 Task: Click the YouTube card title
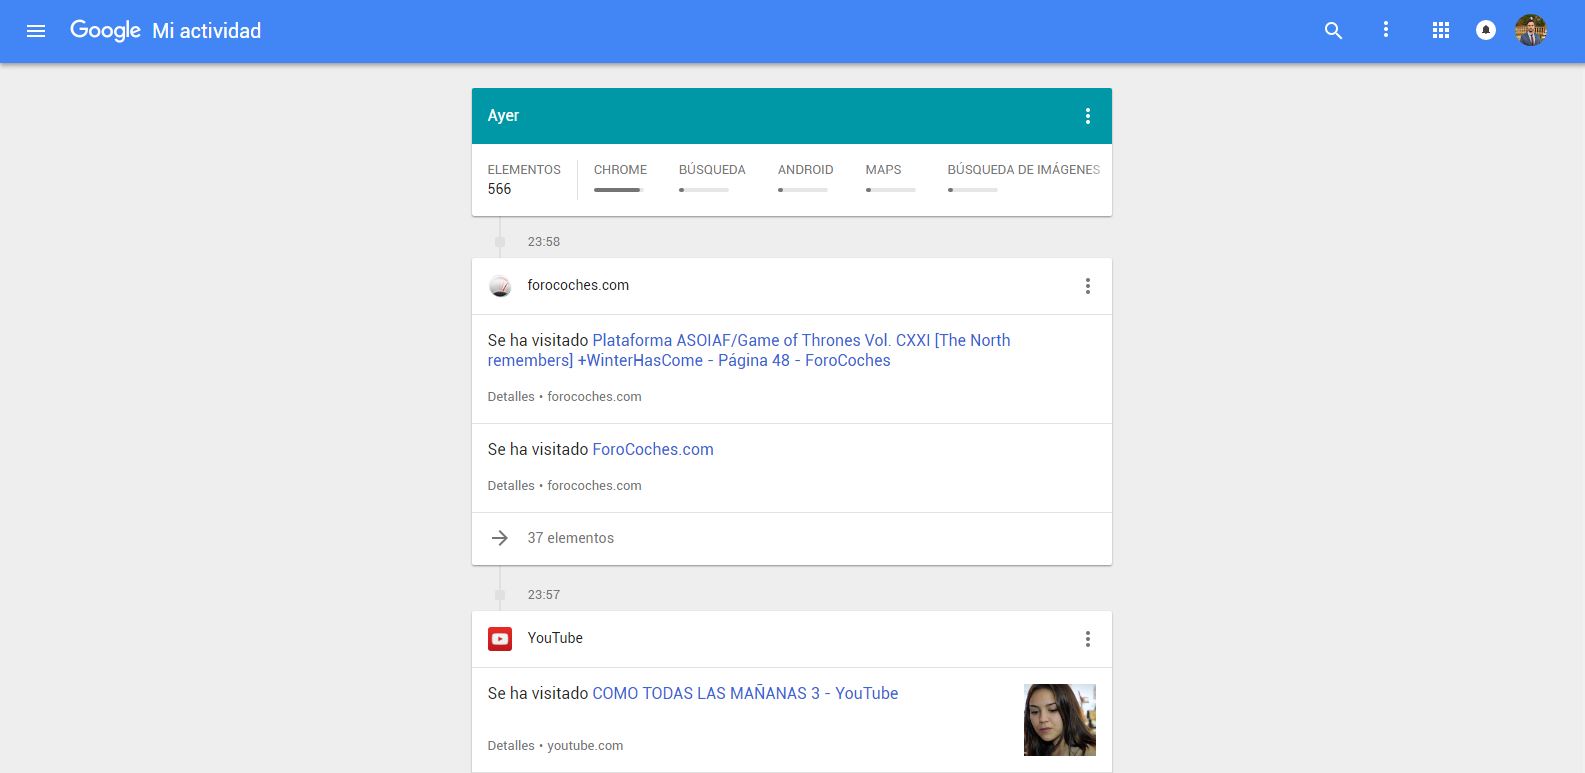click(555, 638)
